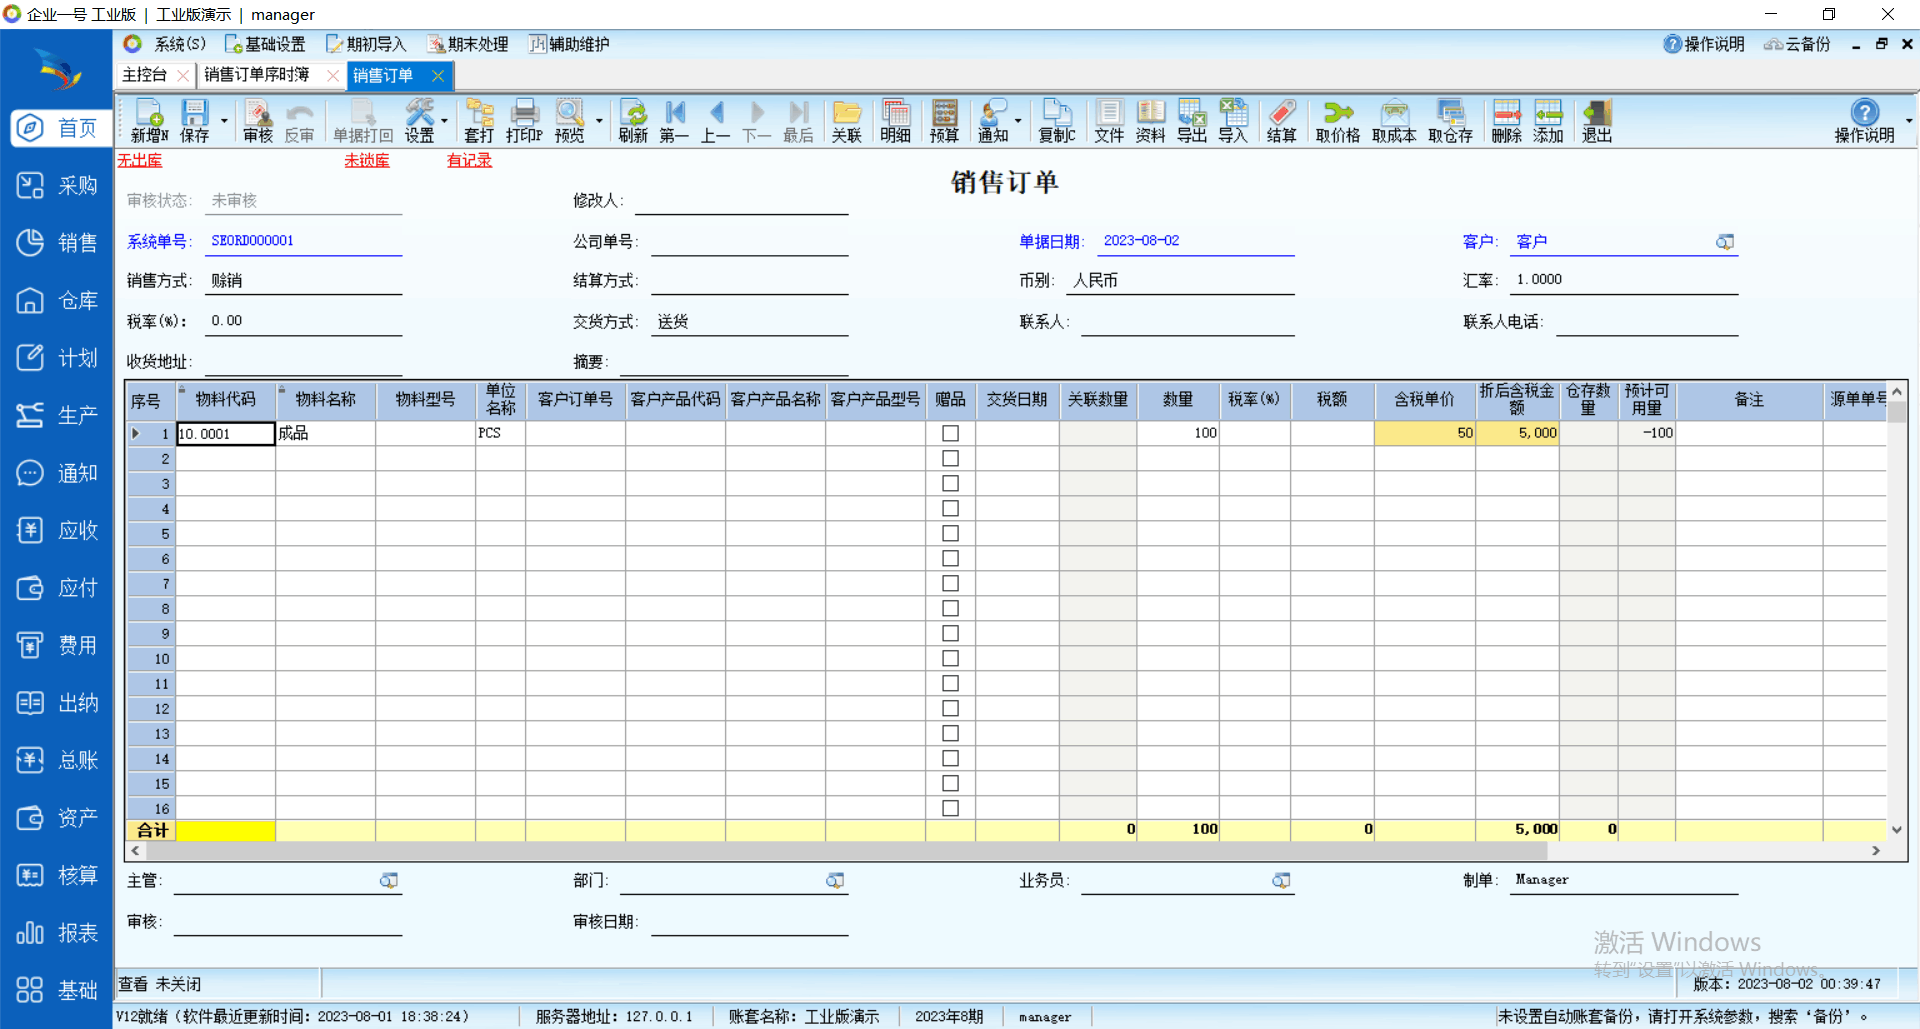
Task: Click the horizontal scrollbar of the grid
Action: tap(1000, 851)
